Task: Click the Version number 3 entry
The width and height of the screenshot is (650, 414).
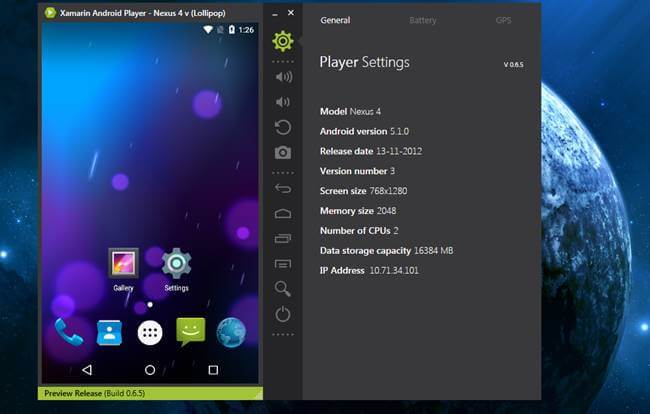Action: (x=357, y=171)
